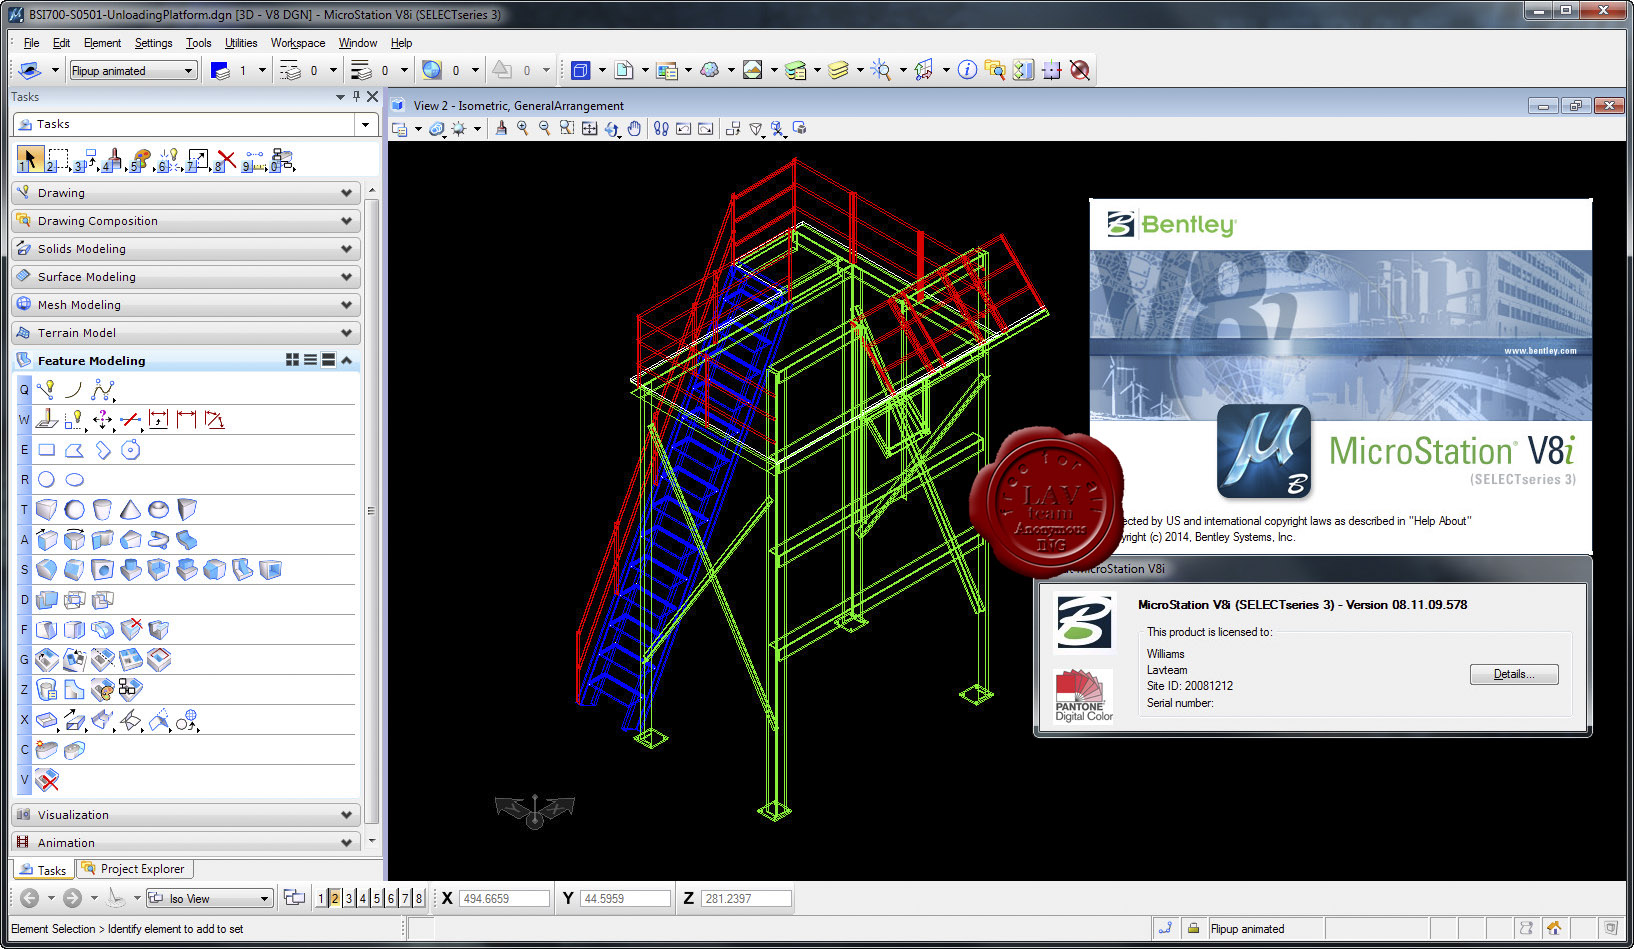Screen dimensions: 1634x949
Task: Open the Zoom In view tool
Action: tap(522, 128)
